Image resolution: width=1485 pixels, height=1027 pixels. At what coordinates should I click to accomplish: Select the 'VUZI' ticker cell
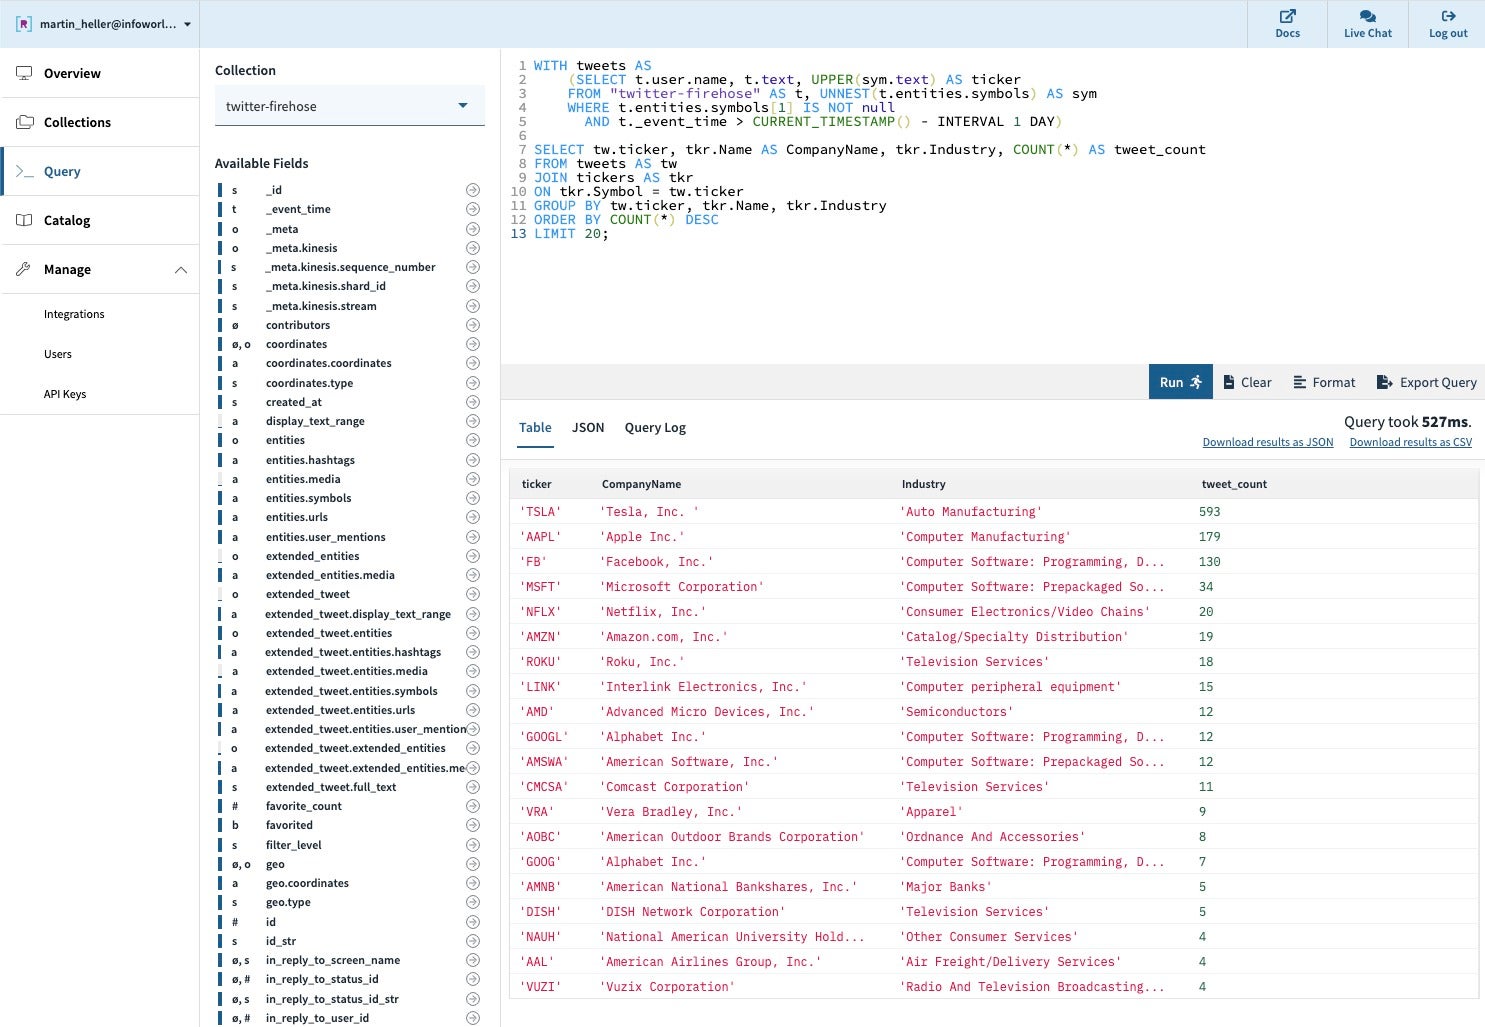(x=541, y=987)
